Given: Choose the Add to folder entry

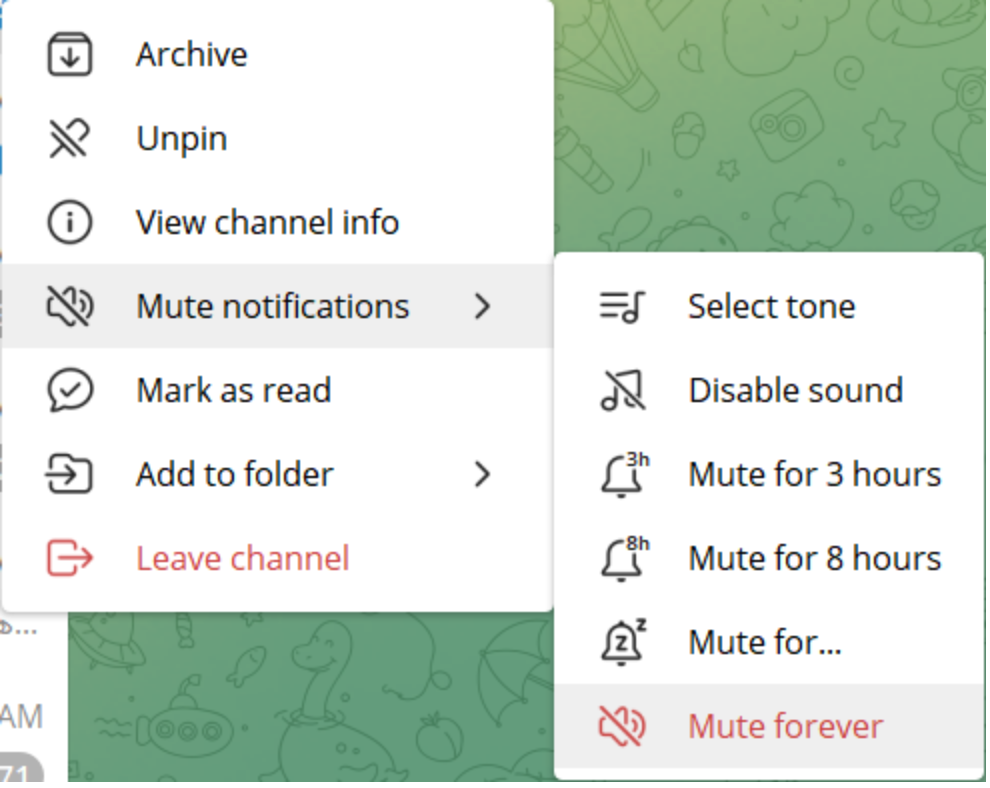Looking at the screenshot, I should pyautogui.click(x=278, y=474).
